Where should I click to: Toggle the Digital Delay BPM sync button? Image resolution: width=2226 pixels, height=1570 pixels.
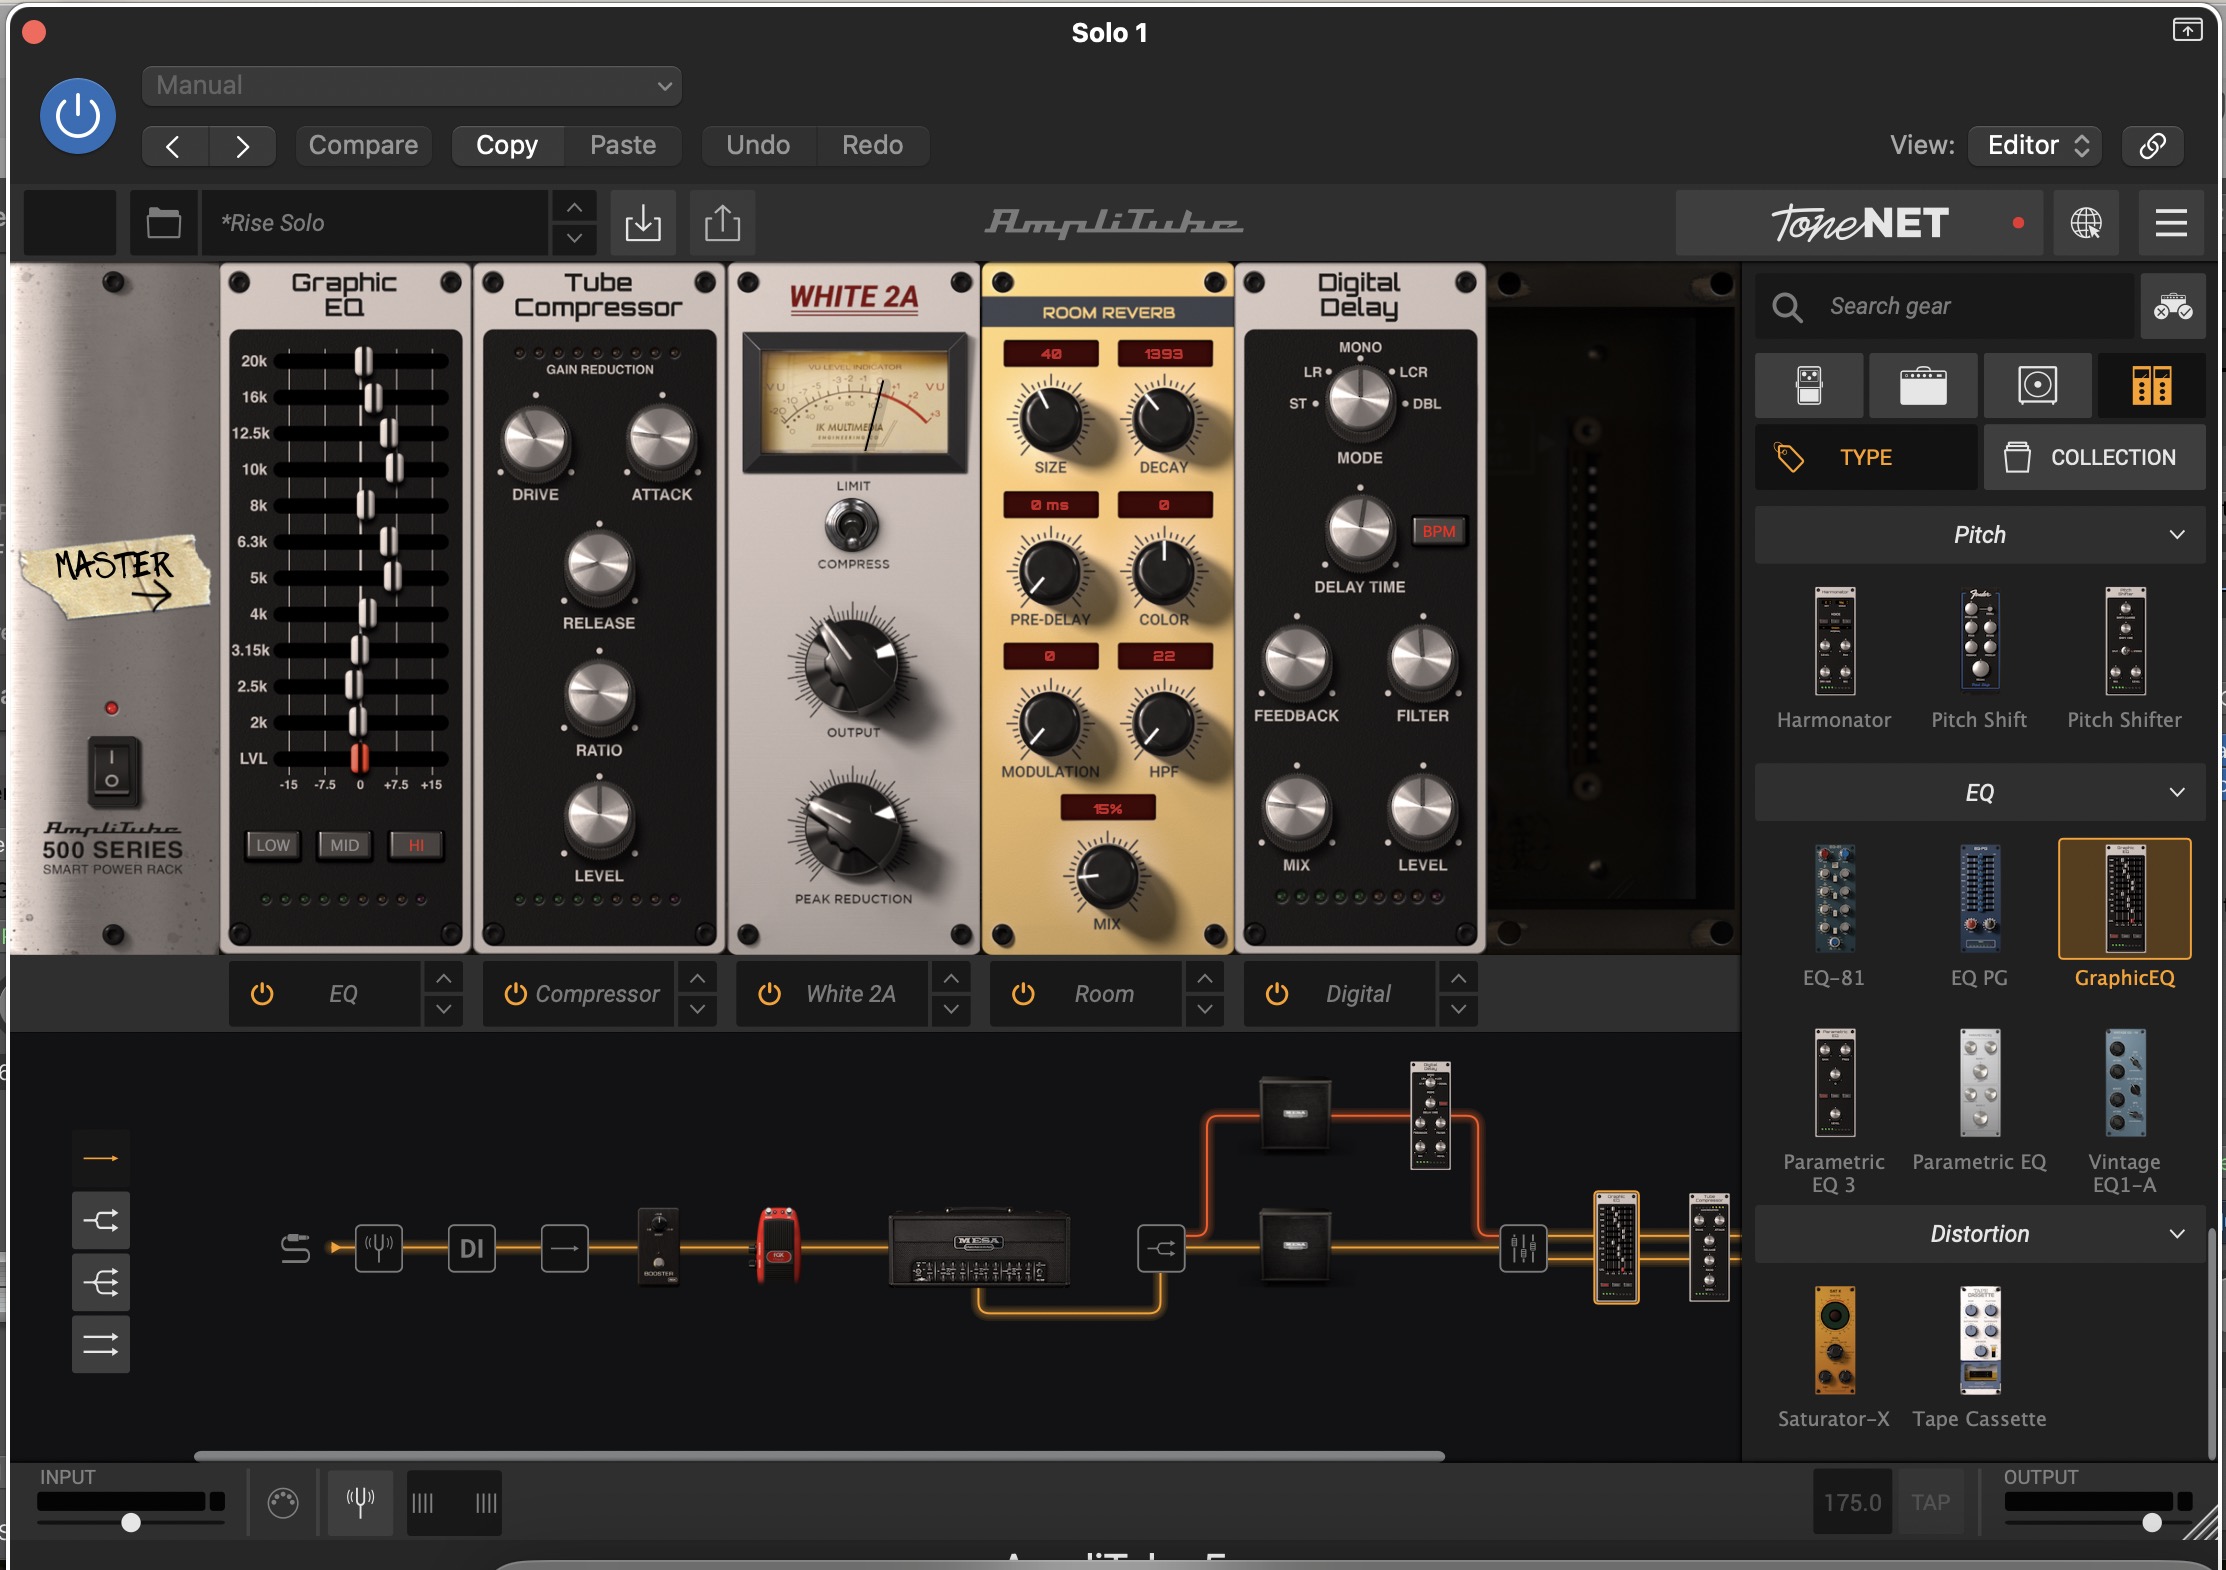pyautogui.click(x=1439, y=531)
